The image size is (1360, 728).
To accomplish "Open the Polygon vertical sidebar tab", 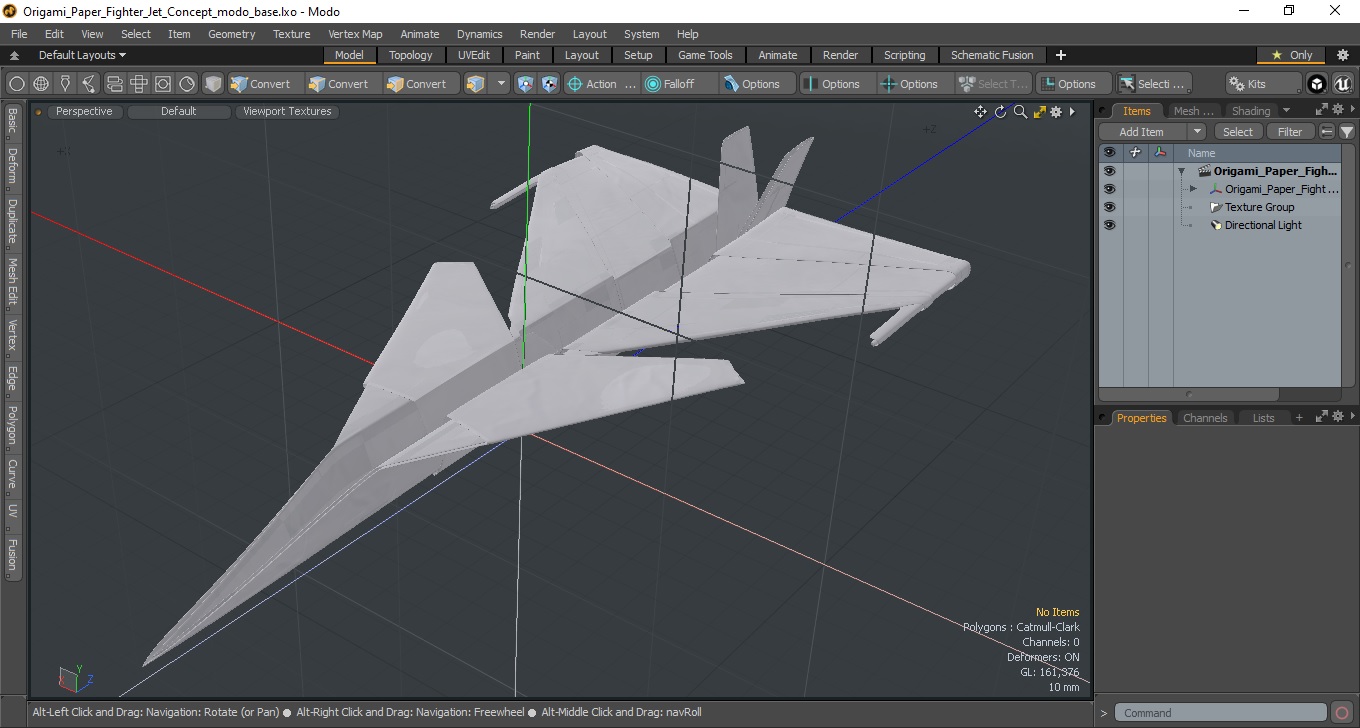I will pyautogui.click(x=12, y=425).
